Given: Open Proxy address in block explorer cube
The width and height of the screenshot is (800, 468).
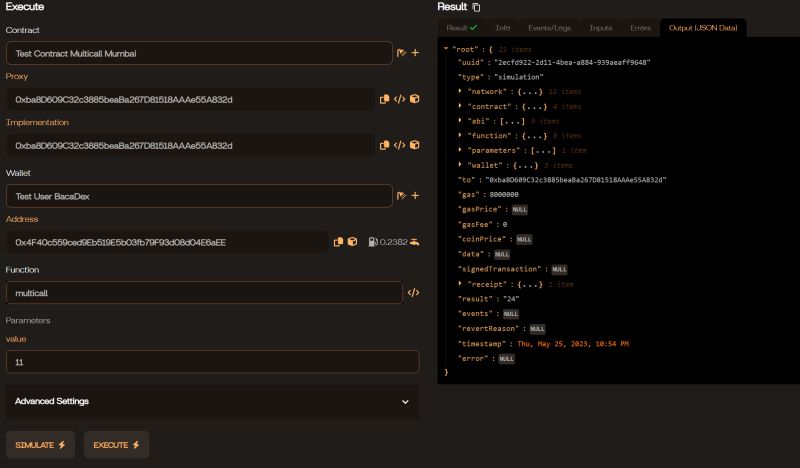Looking at the screenshot, I should coord(415,99).
